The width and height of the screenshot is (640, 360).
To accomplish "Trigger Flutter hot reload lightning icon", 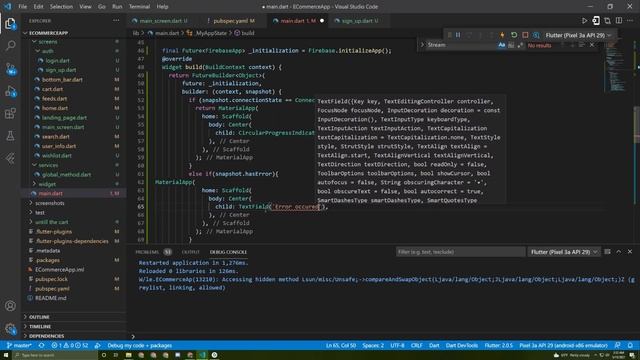I will click(502, 35).
